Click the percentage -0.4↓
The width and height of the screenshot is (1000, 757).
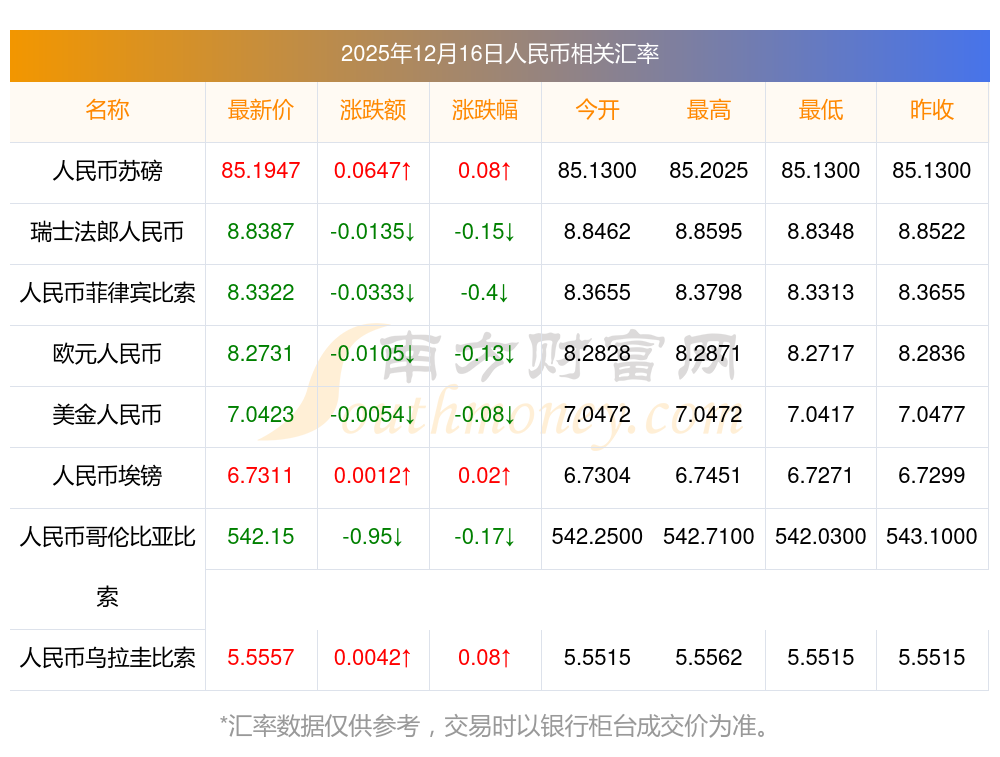coord(485,292)
